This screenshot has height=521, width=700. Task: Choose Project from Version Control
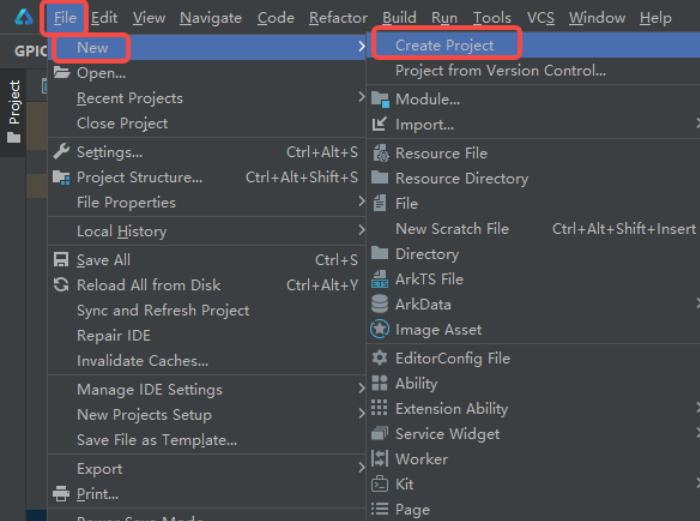(500, 70)
